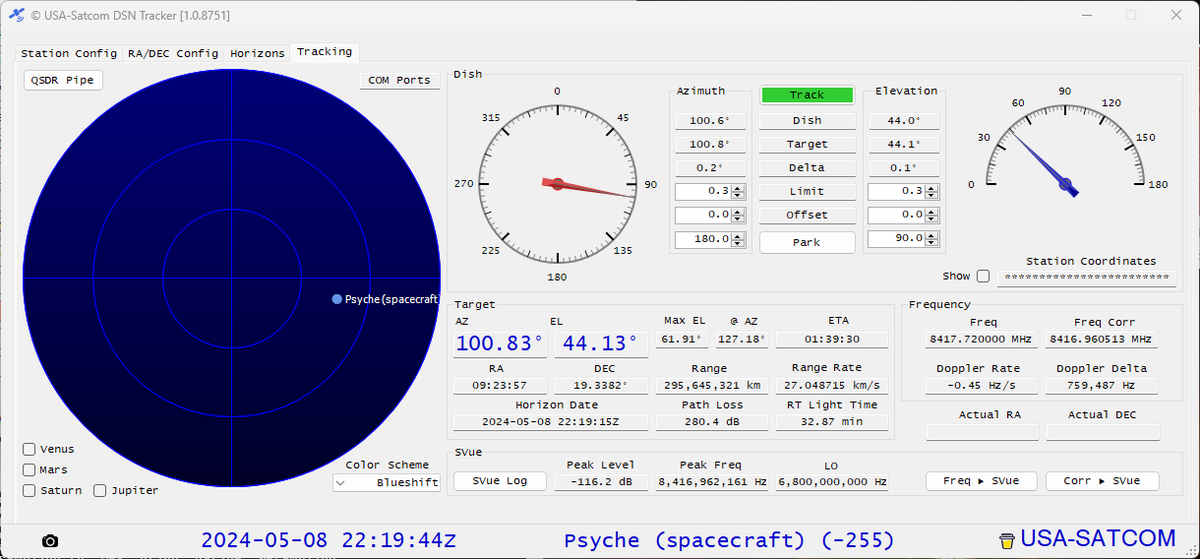Click the target AZ 100.83° readout
This screenshot has height=559, width=1200.
[x=500, y=344]
